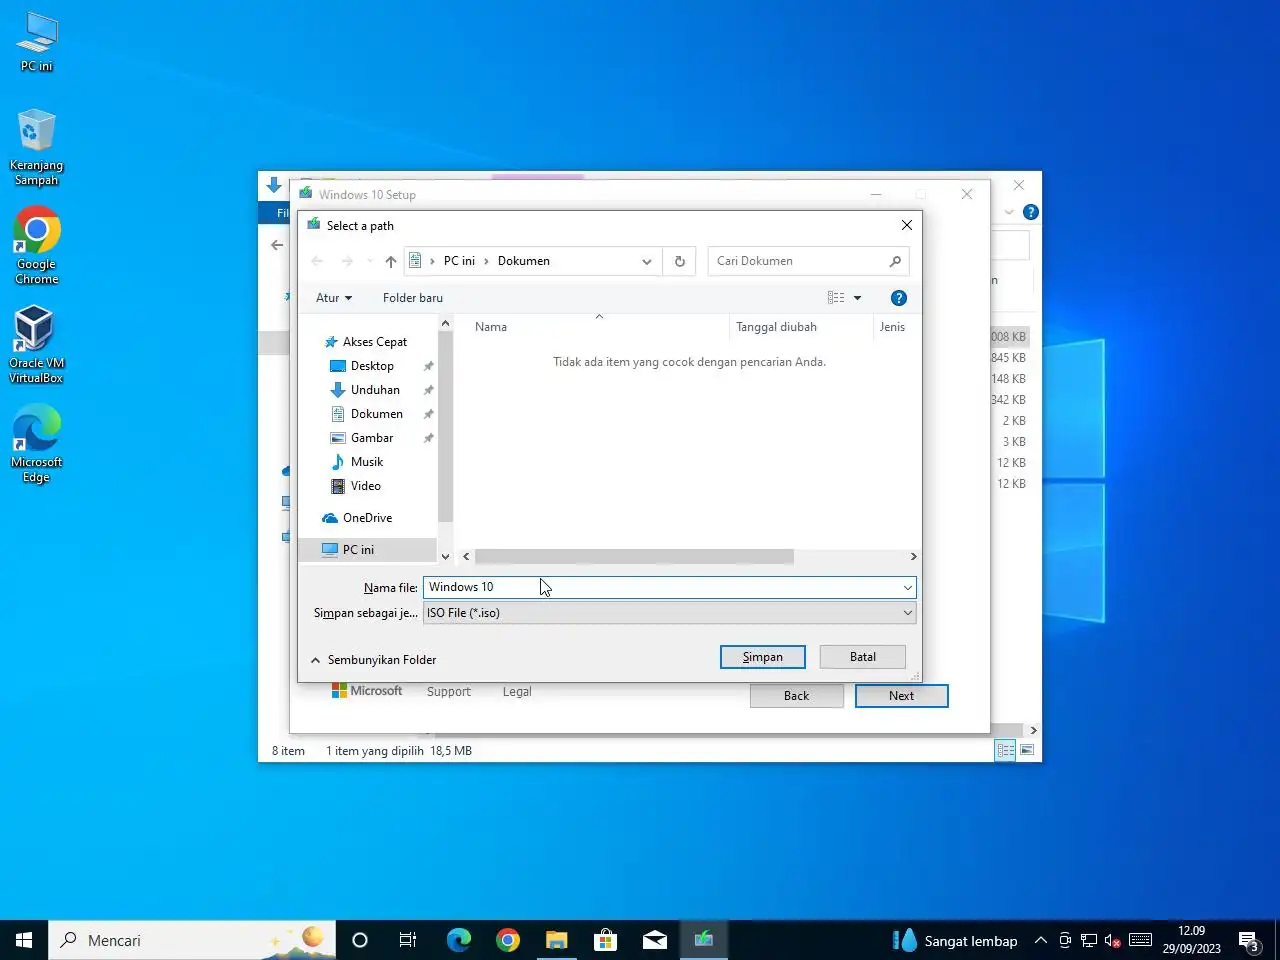The height and width of the screenshot is (960, 1280).
Task: Click Back in Windows 10 Setup
Action: click(797, 696)
